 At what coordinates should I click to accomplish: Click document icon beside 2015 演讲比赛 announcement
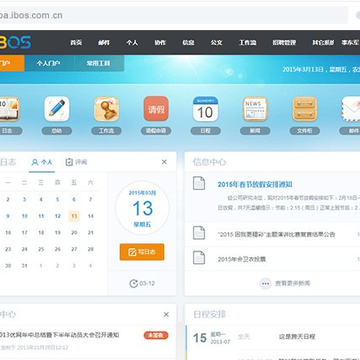(x=199, y=233)
